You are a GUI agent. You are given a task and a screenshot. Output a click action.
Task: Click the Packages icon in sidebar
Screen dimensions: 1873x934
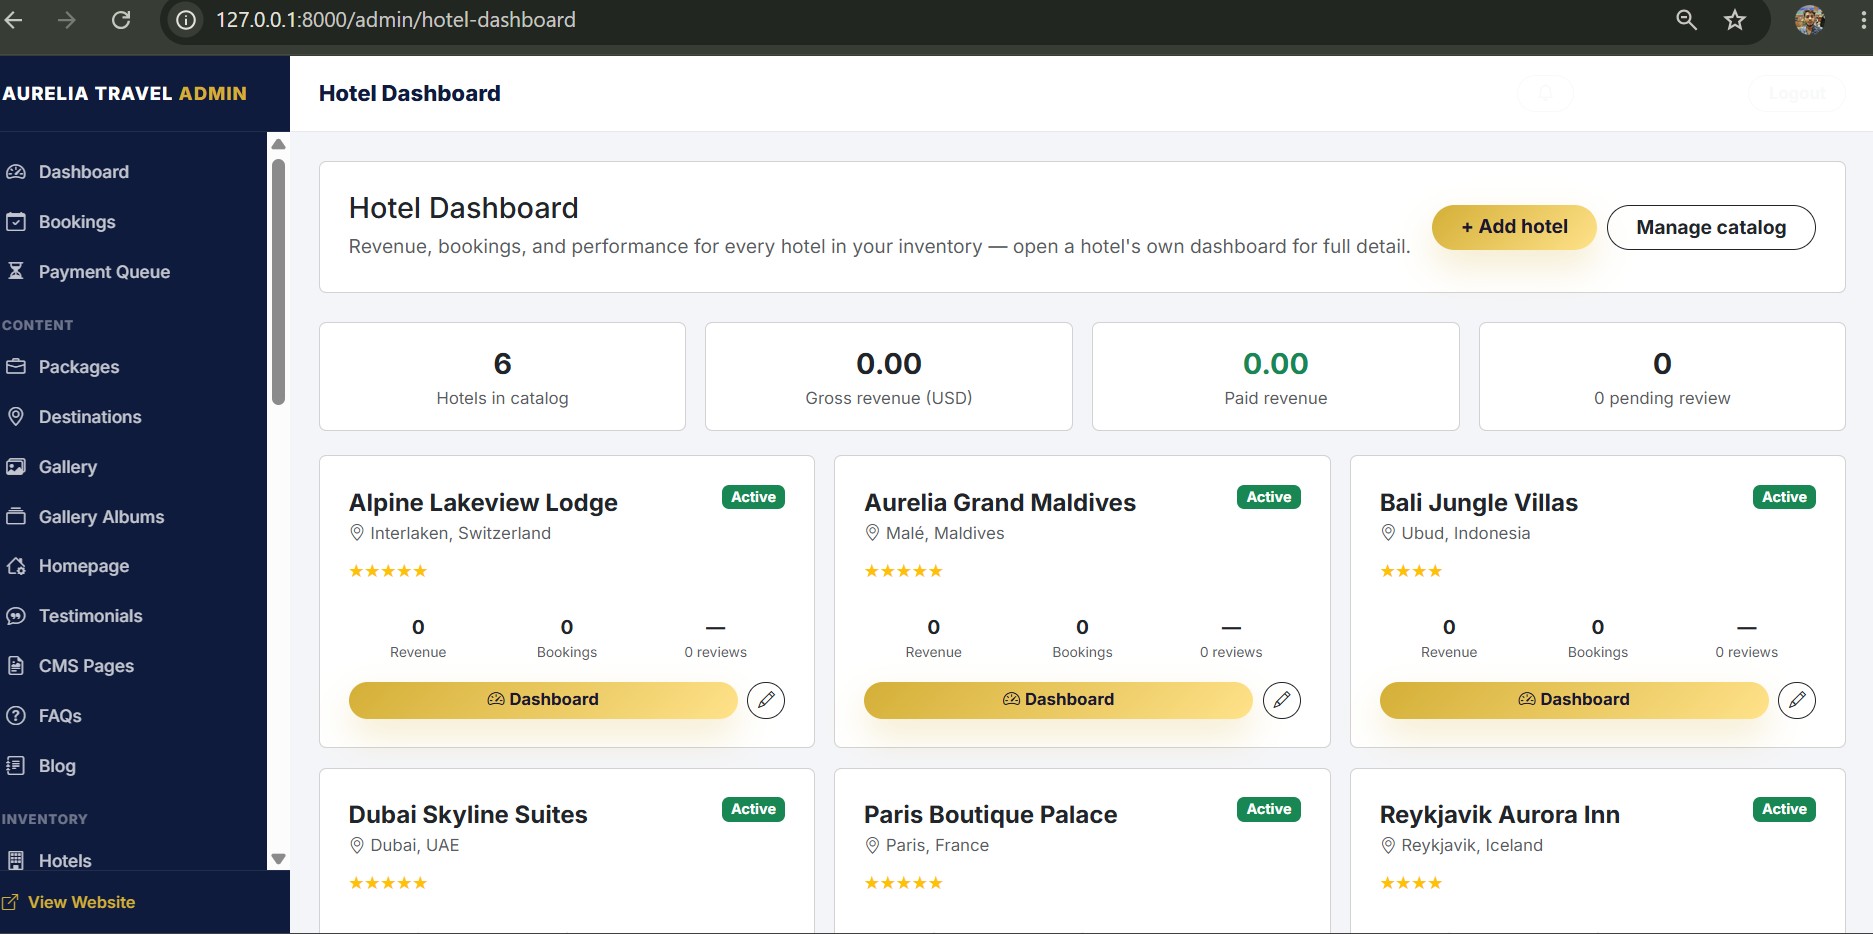(16, 367)
